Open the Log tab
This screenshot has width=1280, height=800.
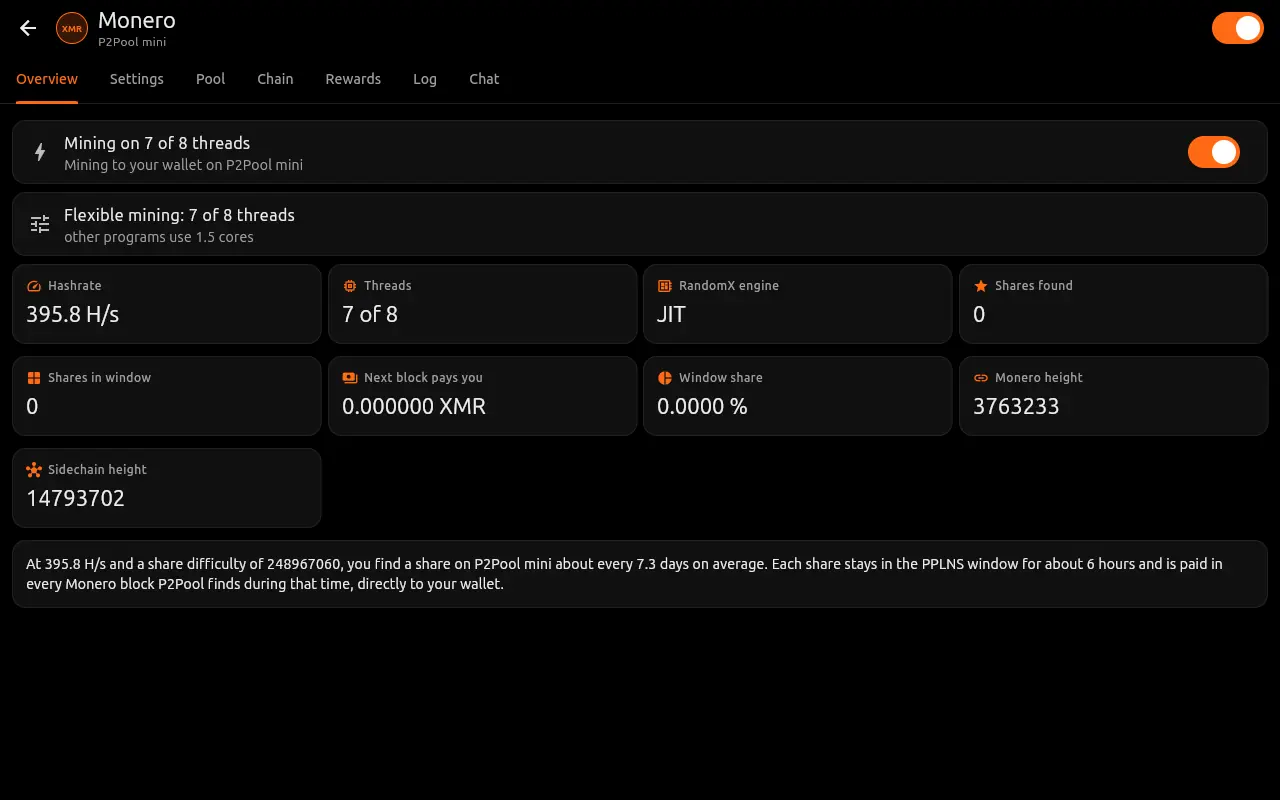pyautogui.click(x=425, y=79)
